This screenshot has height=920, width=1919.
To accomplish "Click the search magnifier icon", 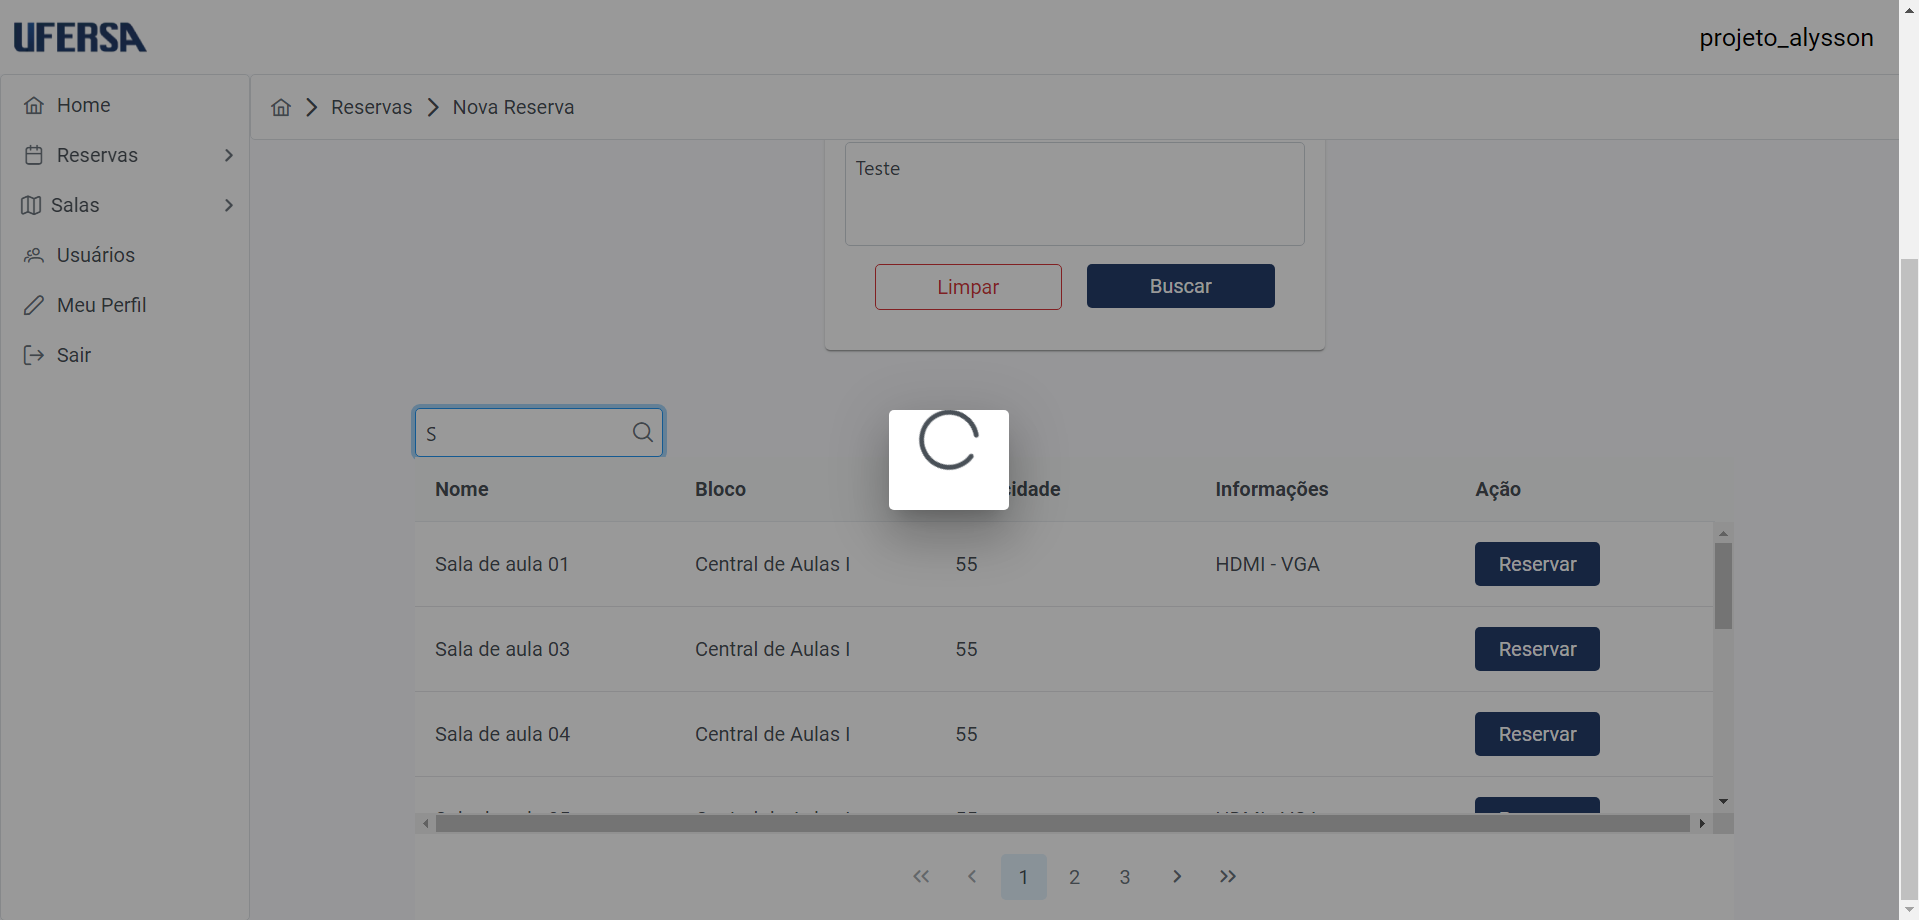I will pyautogui.click(x=643, y=432).
